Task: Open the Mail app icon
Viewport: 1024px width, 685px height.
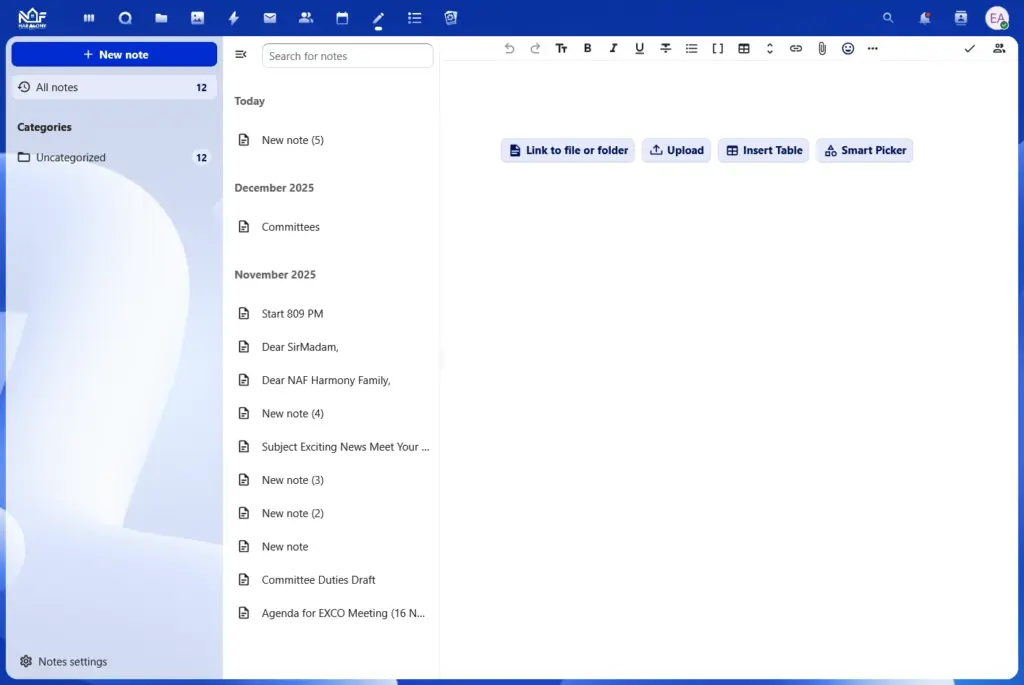Action: (270, 18)
